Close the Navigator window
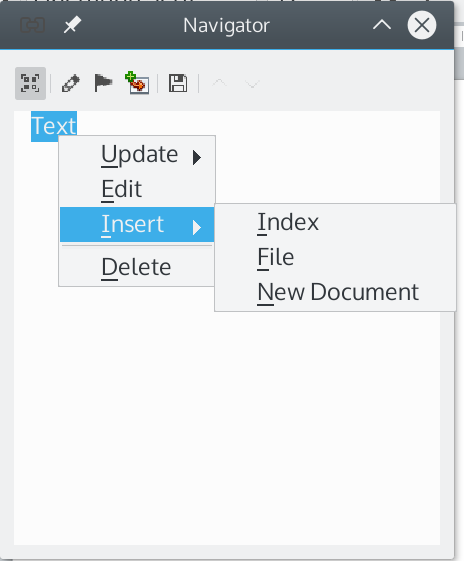This screenshot has width=464, height=561. [x=422, y=25]
